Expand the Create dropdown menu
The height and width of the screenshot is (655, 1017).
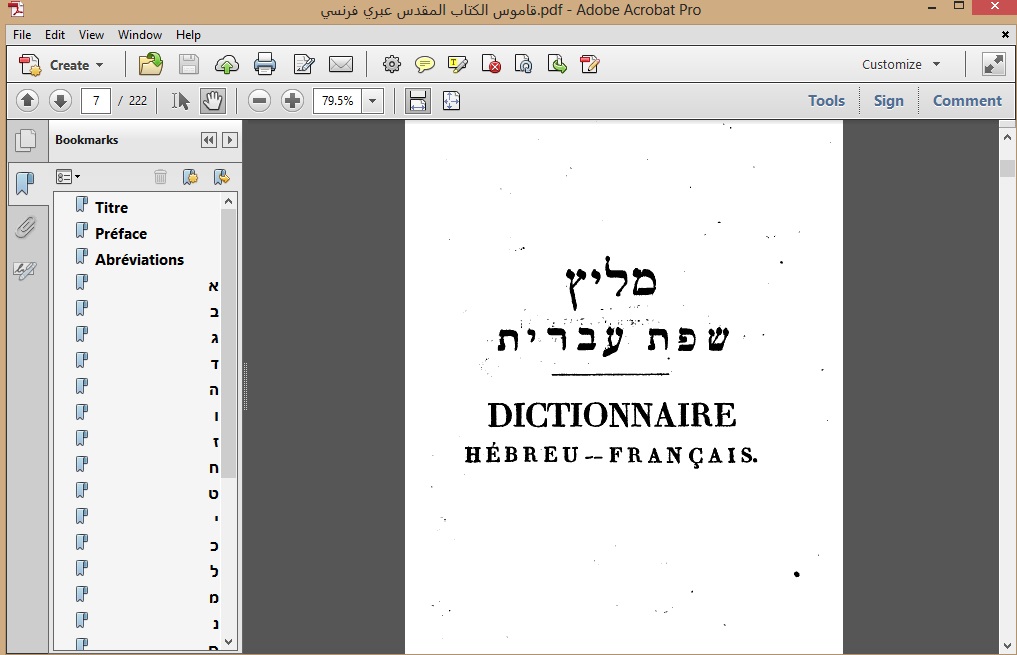tap(99, 65)
